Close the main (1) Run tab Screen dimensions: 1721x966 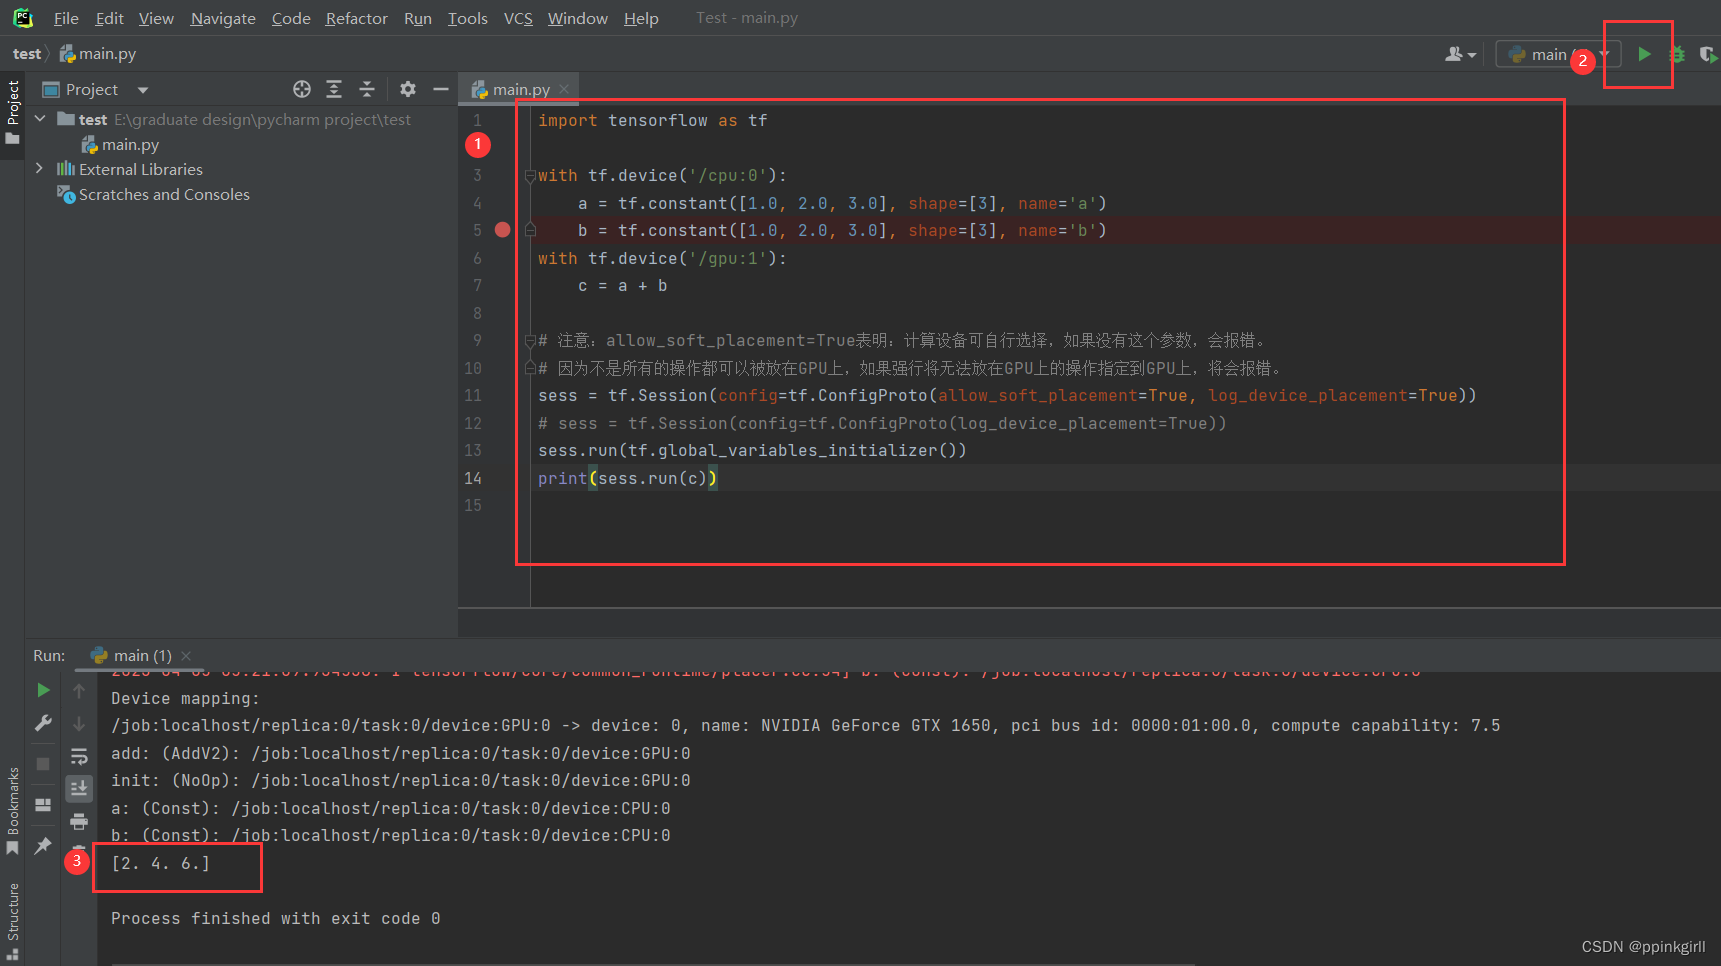[x=186, y=656]
